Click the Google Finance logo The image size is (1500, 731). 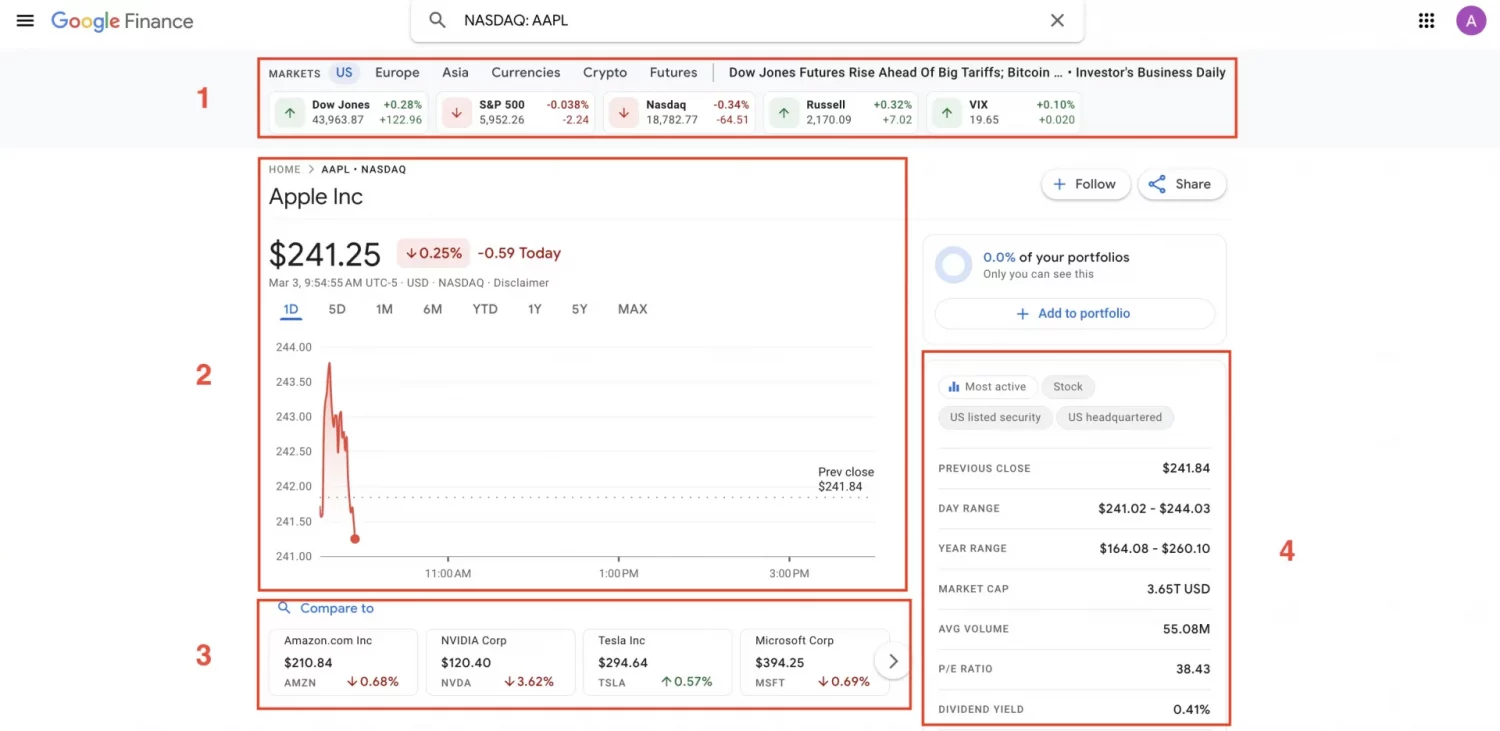point(122,21)
